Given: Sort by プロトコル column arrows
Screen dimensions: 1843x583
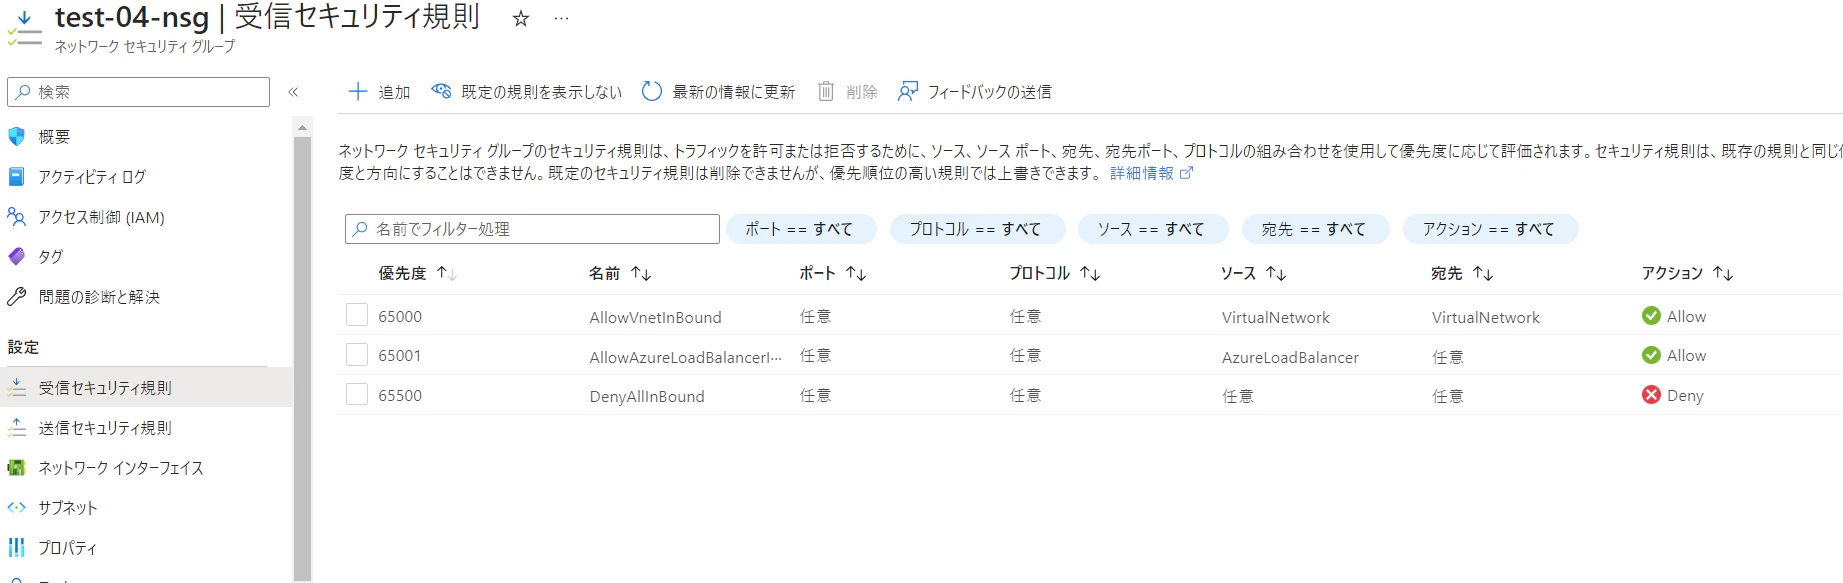Looking at the screenshot, I should click(1090, 273).
